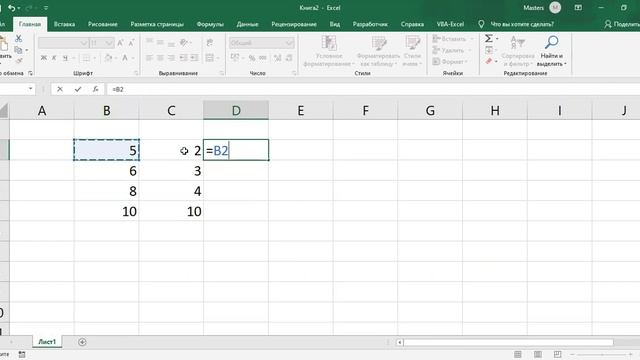Screen dimensions: 640x360
Task: Open the Вставка ribbon tab
Action: [64, 24]
